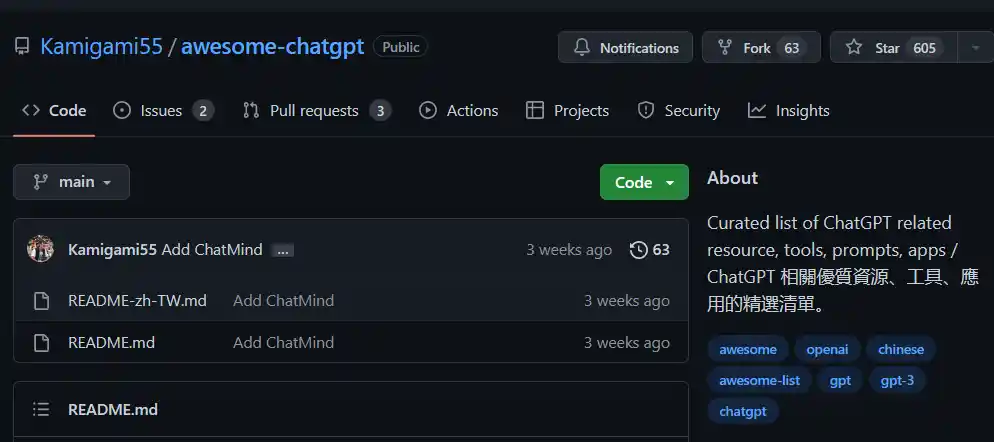
Task: Toggle Notifications for this repository
Action: click(x=625, y=48)
